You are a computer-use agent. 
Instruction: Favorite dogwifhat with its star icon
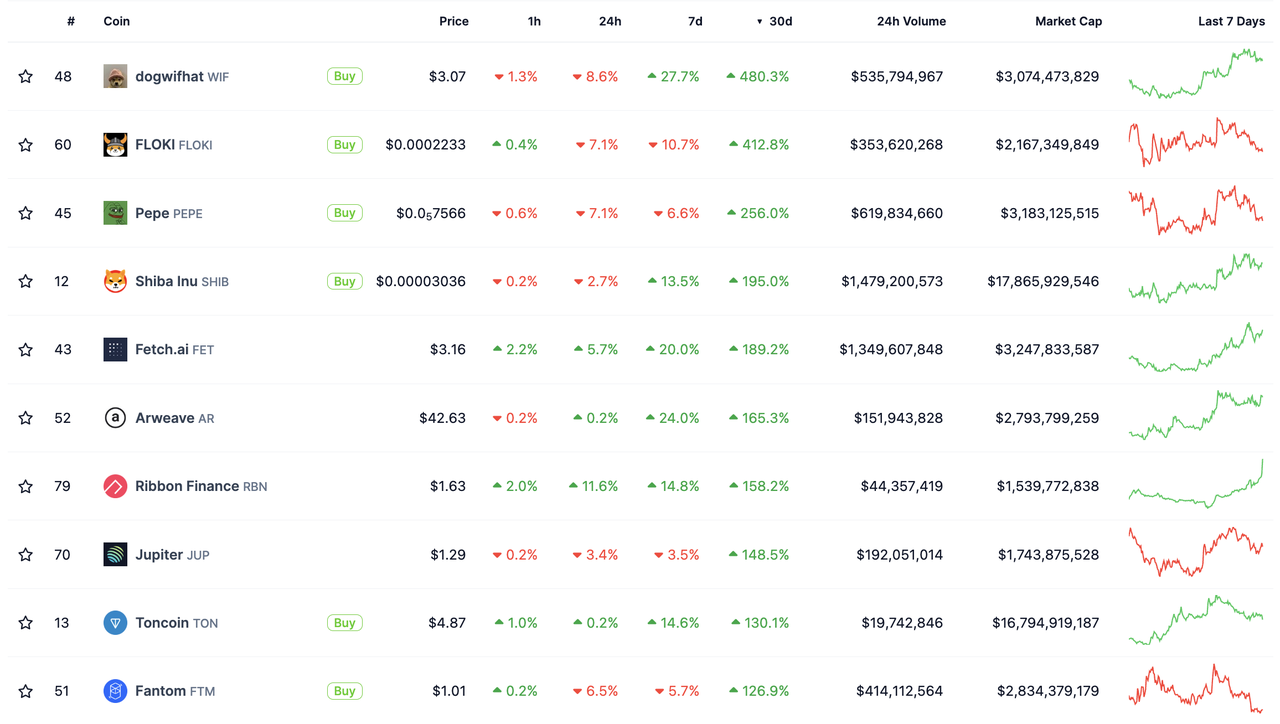[x=25, y=75]
